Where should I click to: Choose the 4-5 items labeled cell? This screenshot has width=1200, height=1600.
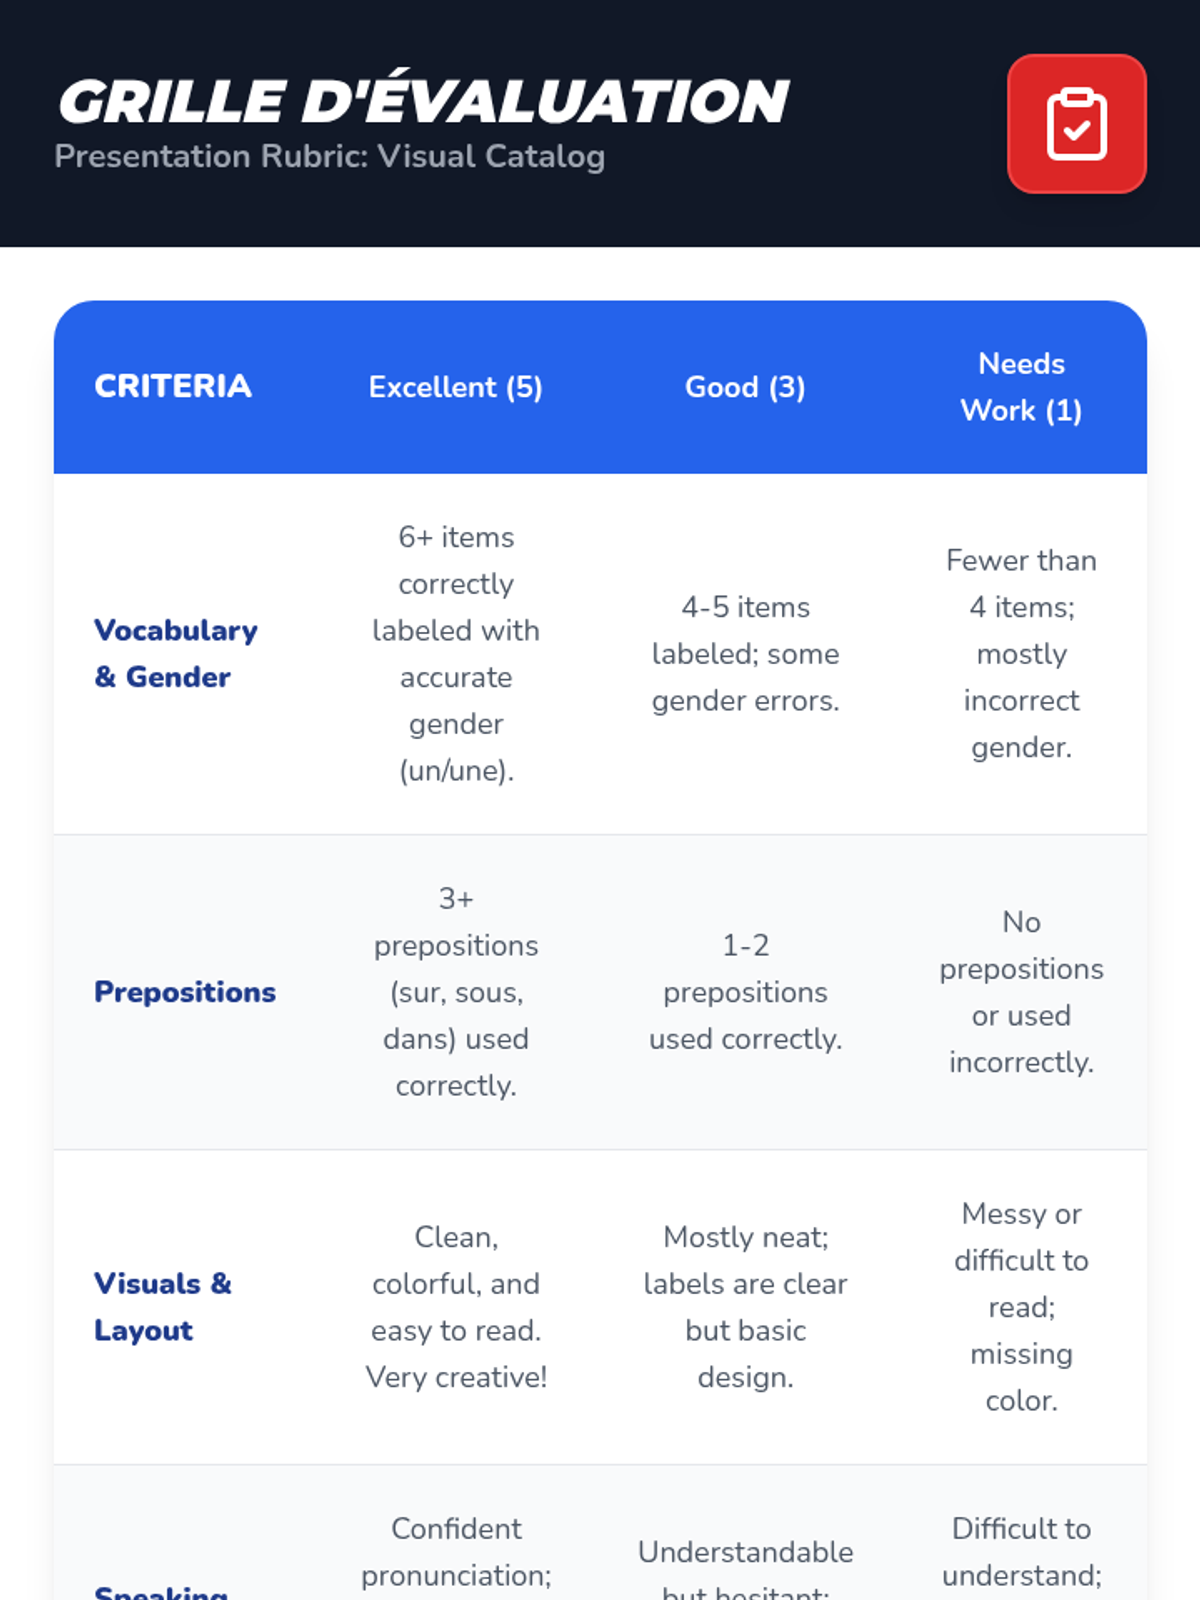tap(745, 654)
